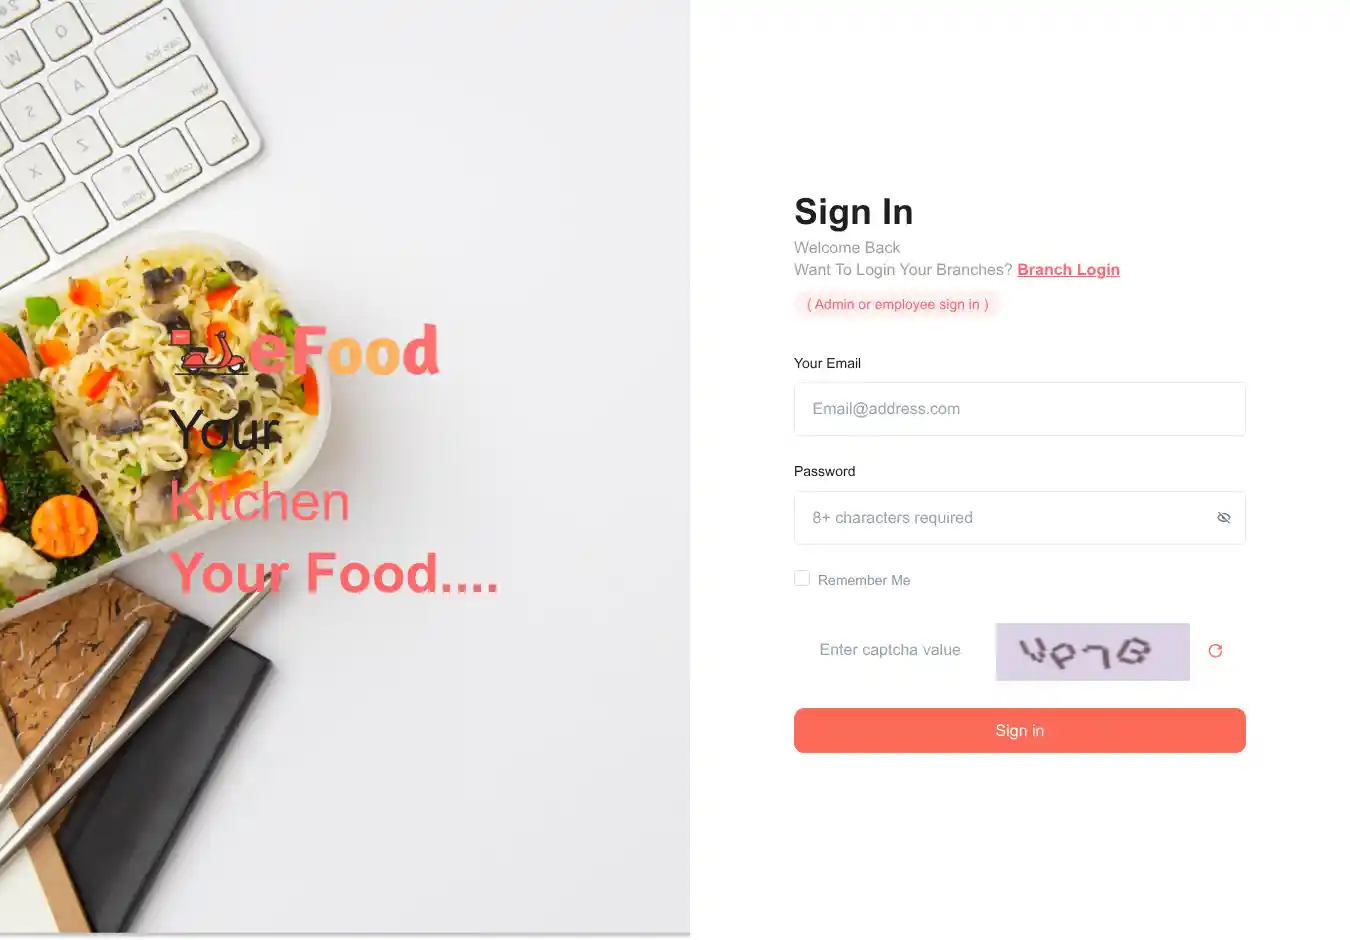The height and width of the screenshot is (940, 1350).
Task: Tick the Remember Me checkbox
Action: [802, 578]
